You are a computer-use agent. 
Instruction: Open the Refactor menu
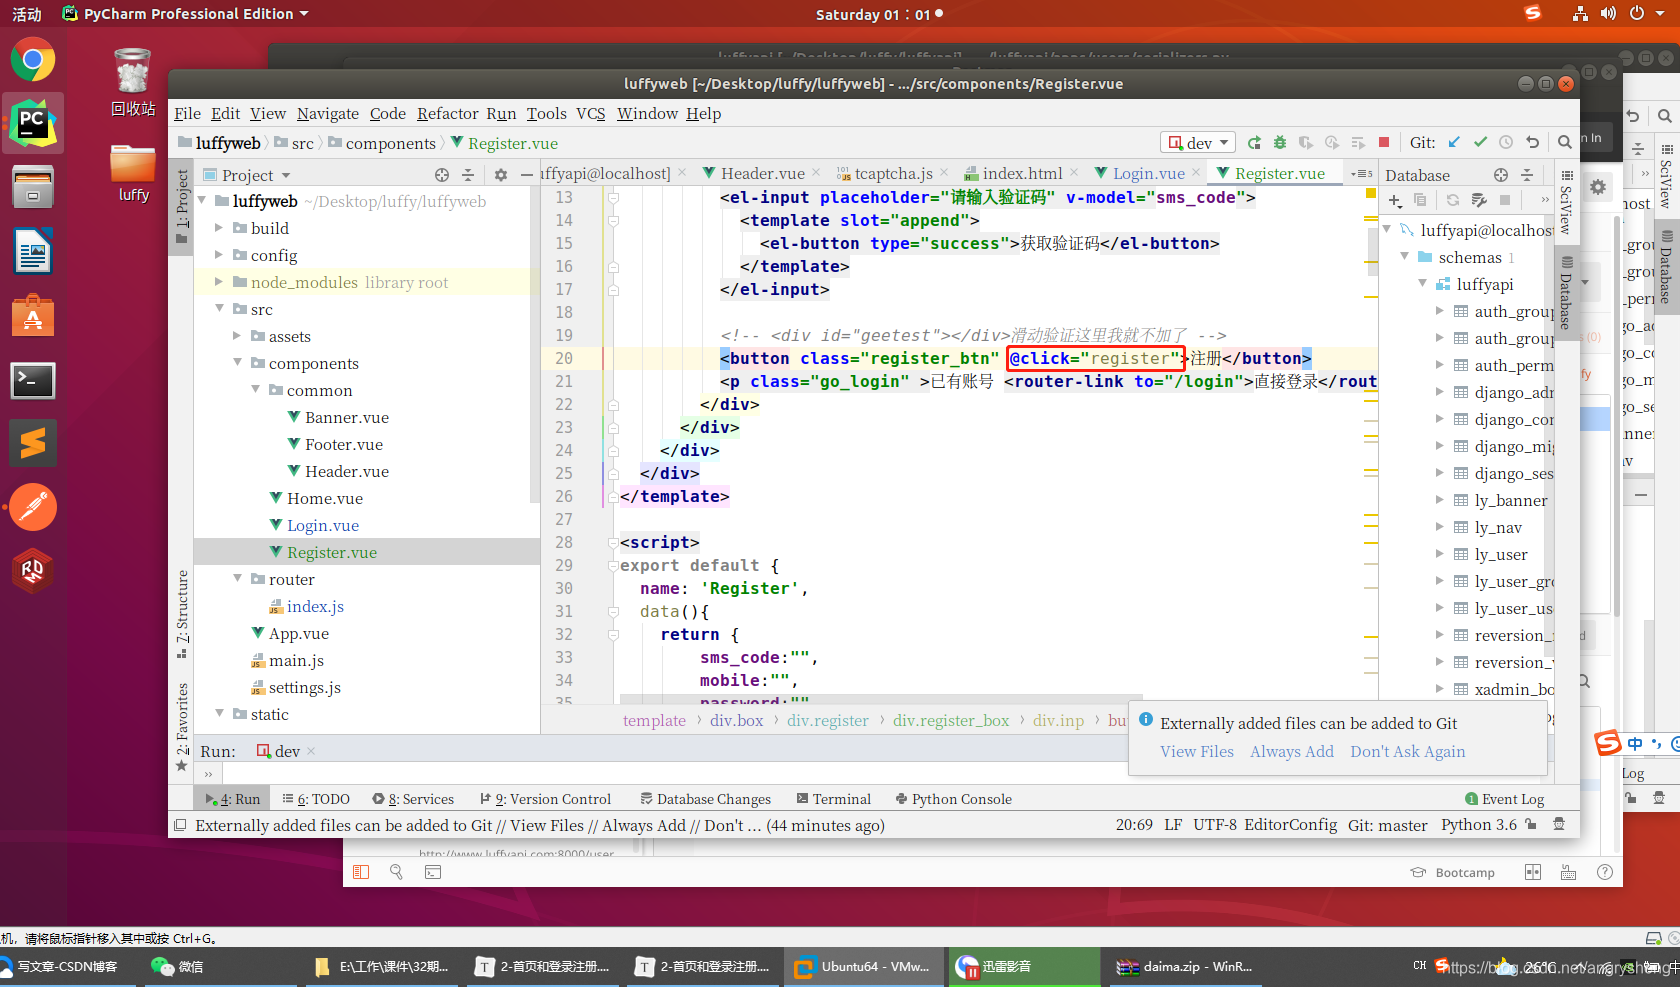click(x=447, y=114)
